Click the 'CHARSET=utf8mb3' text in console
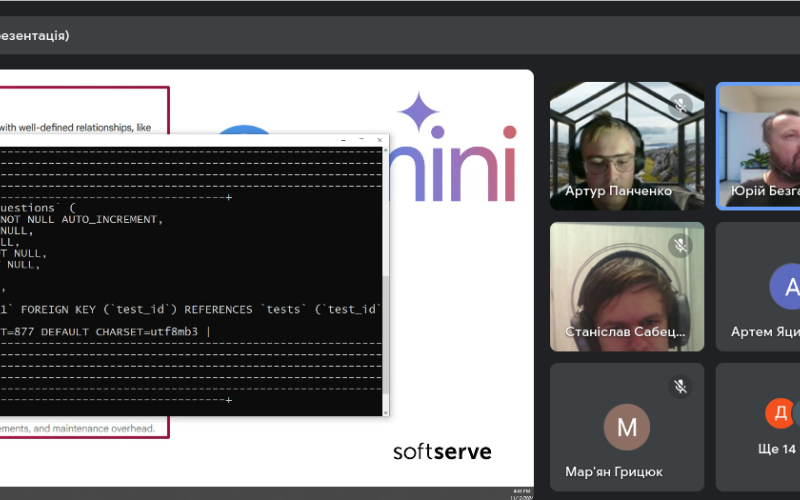Viewport: 800px width, 500px height. tap(146, 332)
